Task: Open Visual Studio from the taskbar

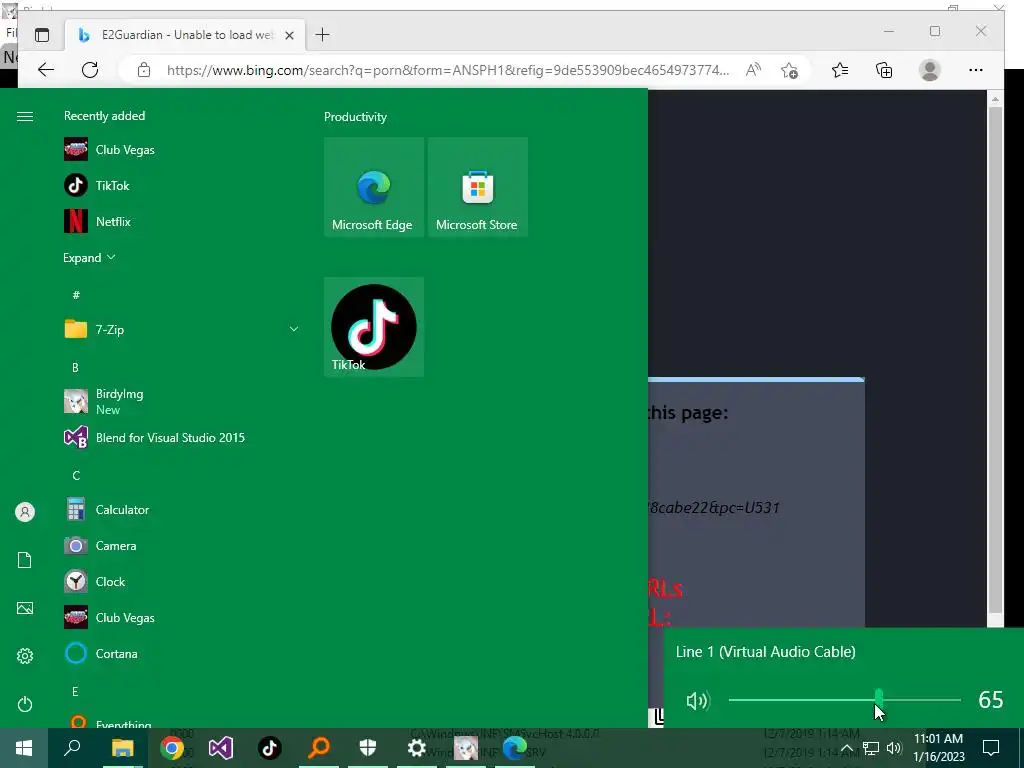Action: 221,748
